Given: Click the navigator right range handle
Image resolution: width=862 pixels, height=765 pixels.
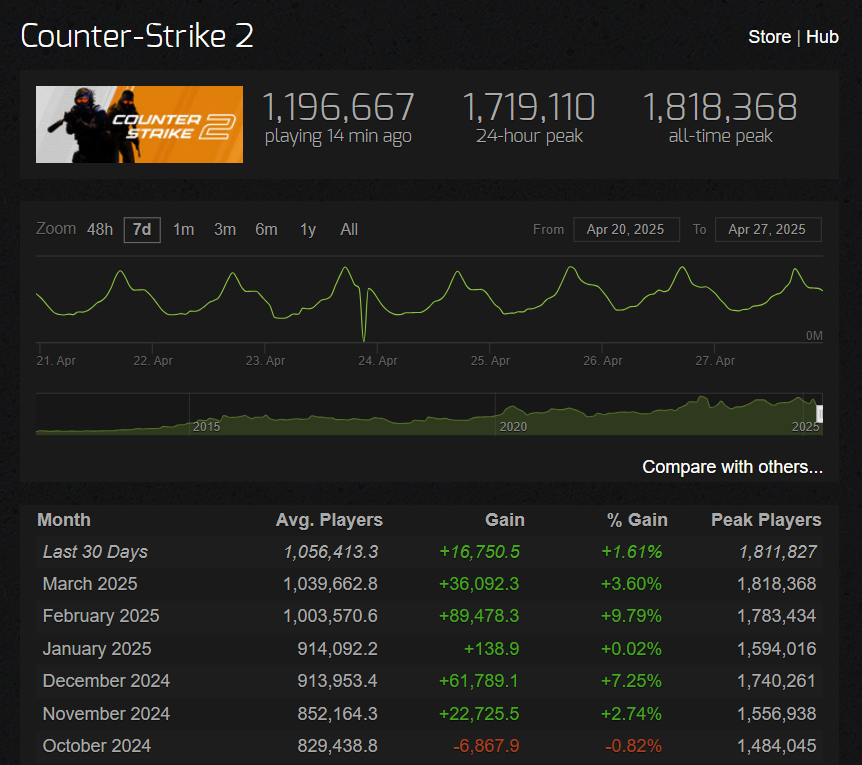Looking at the screenshot, I should click(x=820, y=414).
